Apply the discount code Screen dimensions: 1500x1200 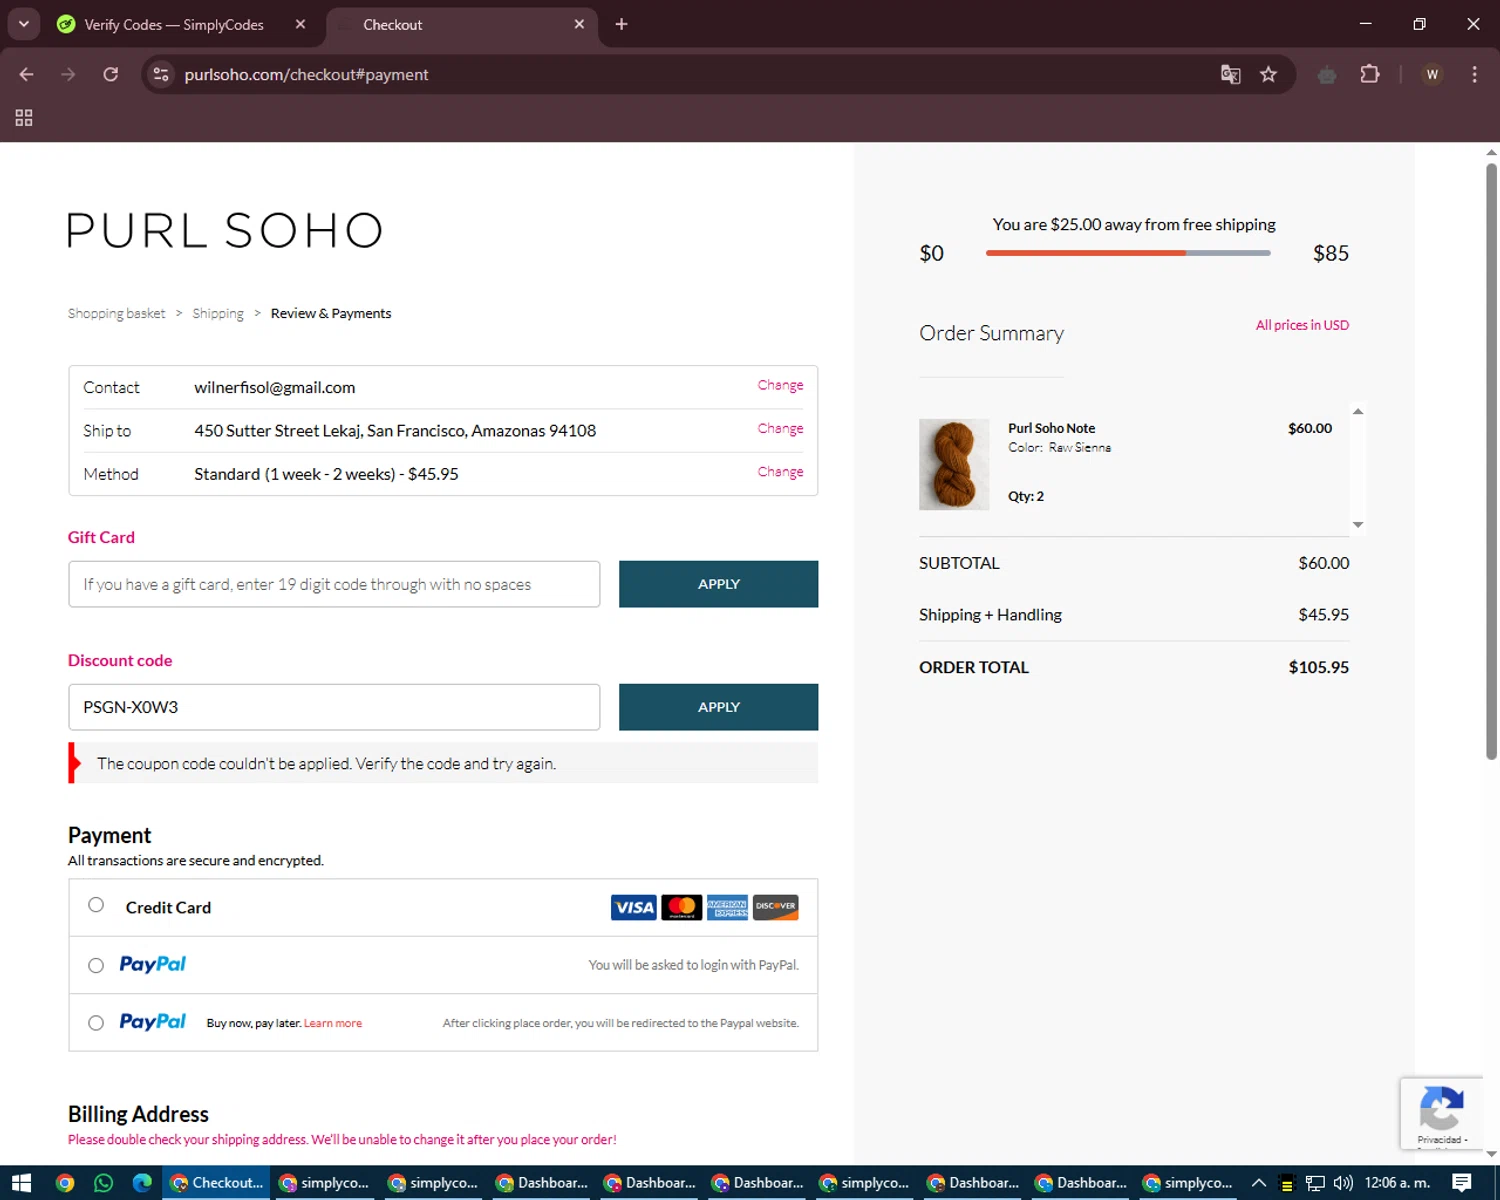(x=718, y=707)
